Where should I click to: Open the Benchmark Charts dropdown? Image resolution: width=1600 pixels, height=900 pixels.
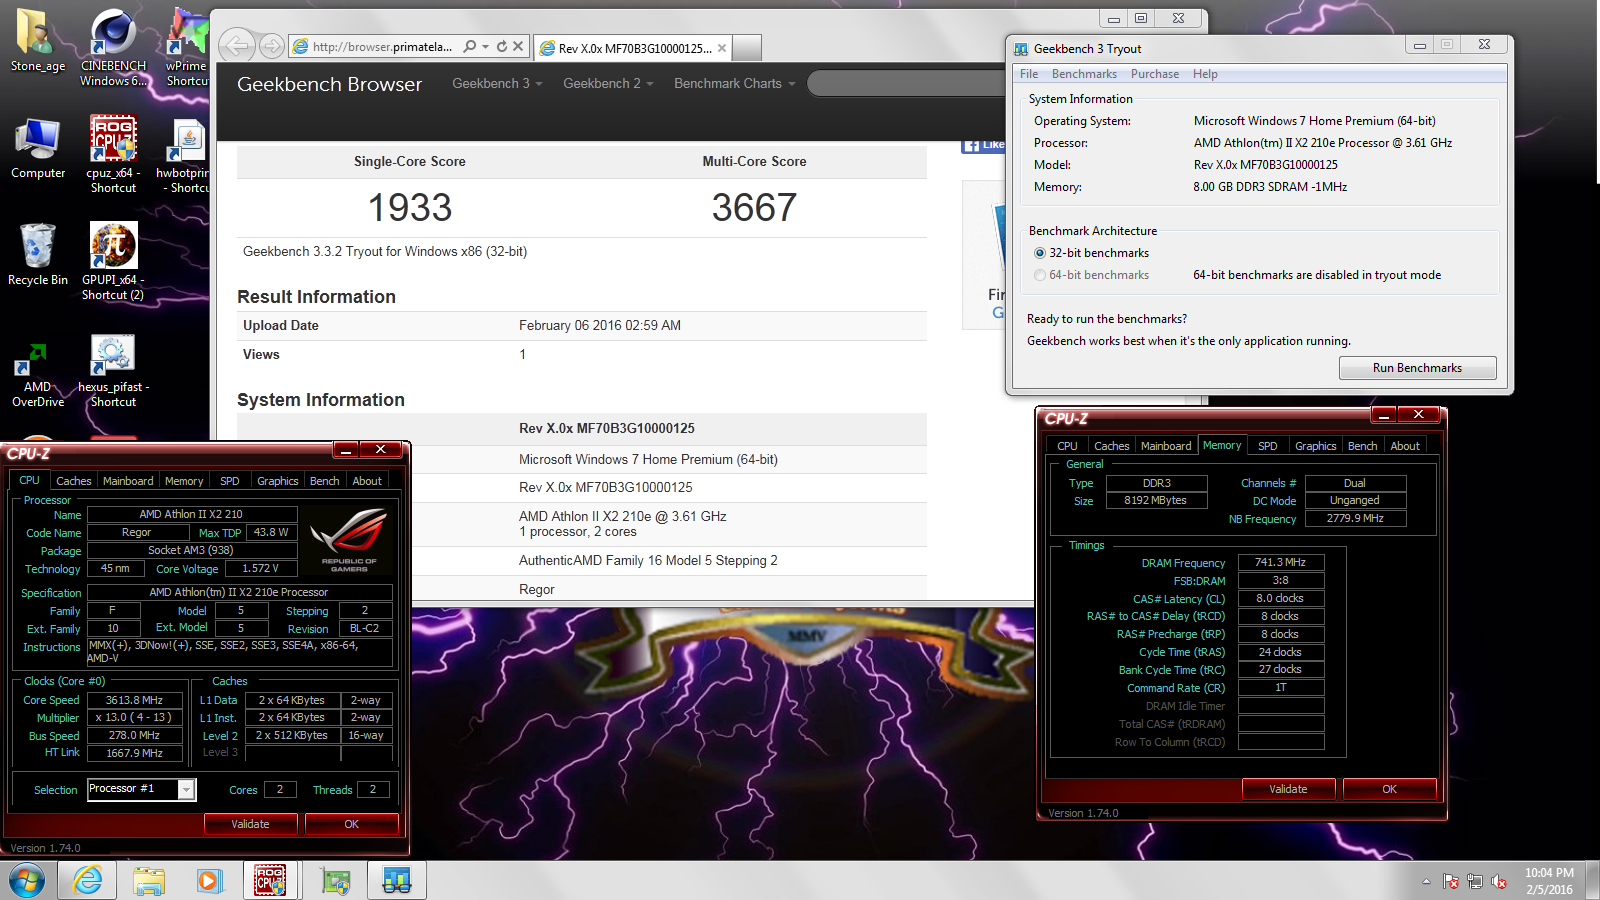[735, 83]
